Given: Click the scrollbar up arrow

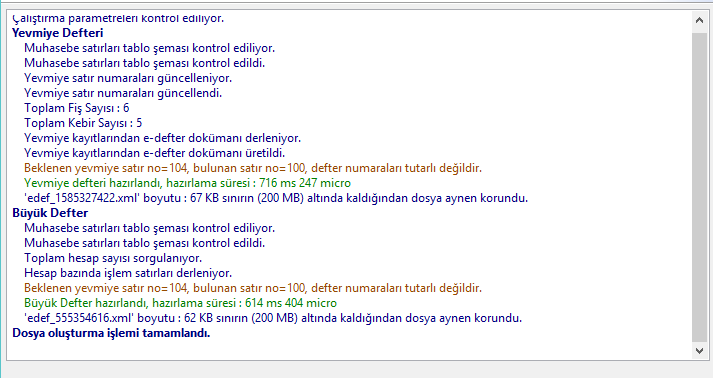Looking at the screenshot, I should [x=699, y=20].
